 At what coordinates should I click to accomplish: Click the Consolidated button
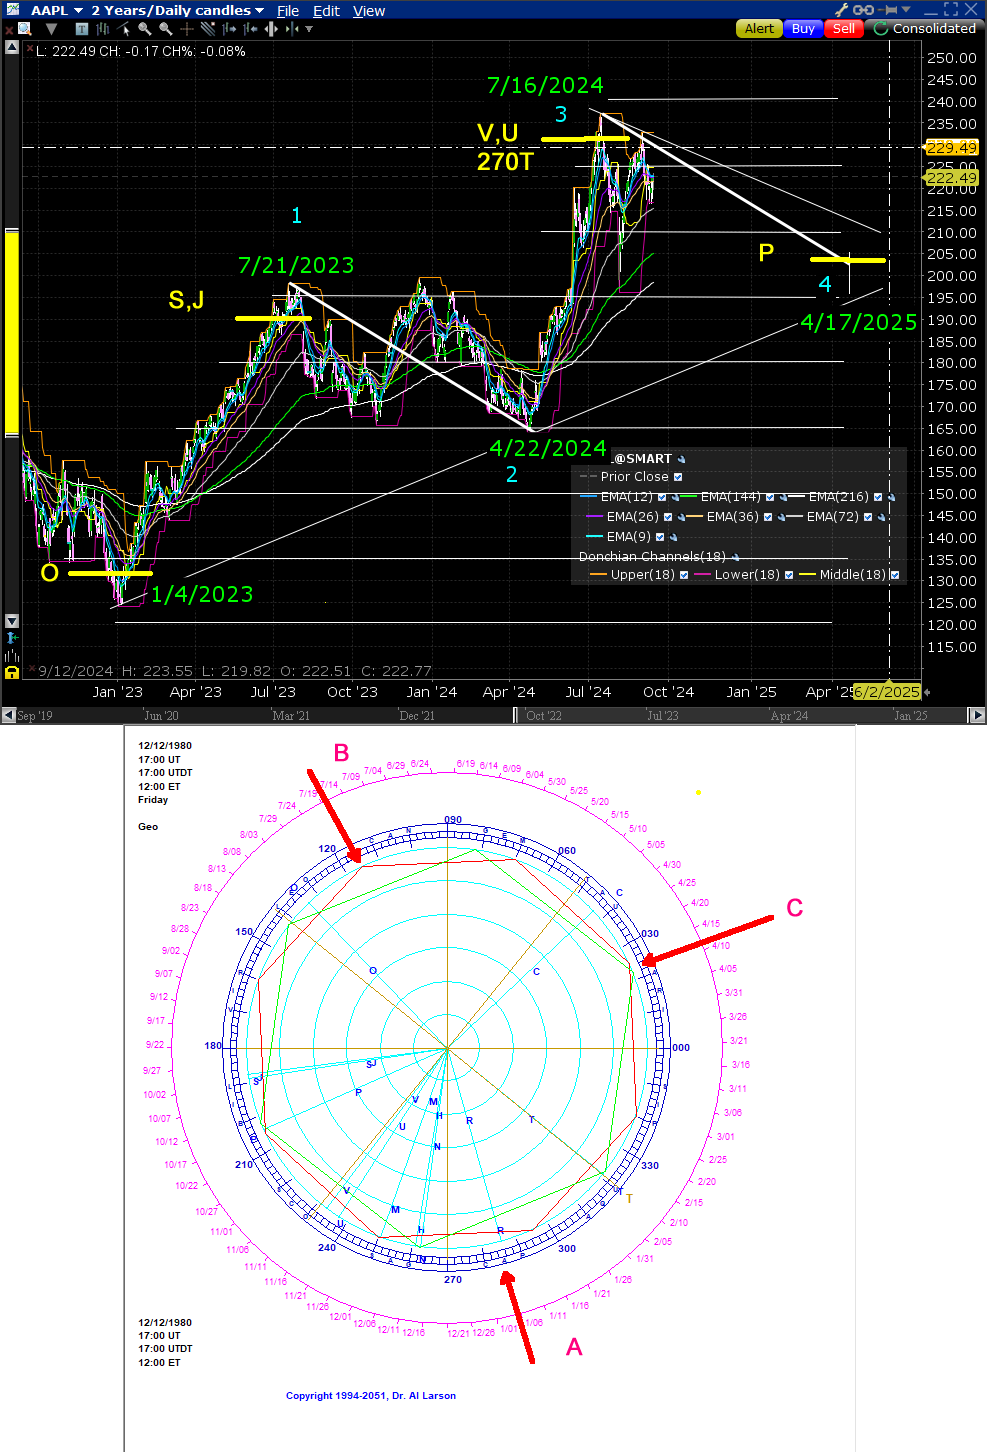coord(926,28)
